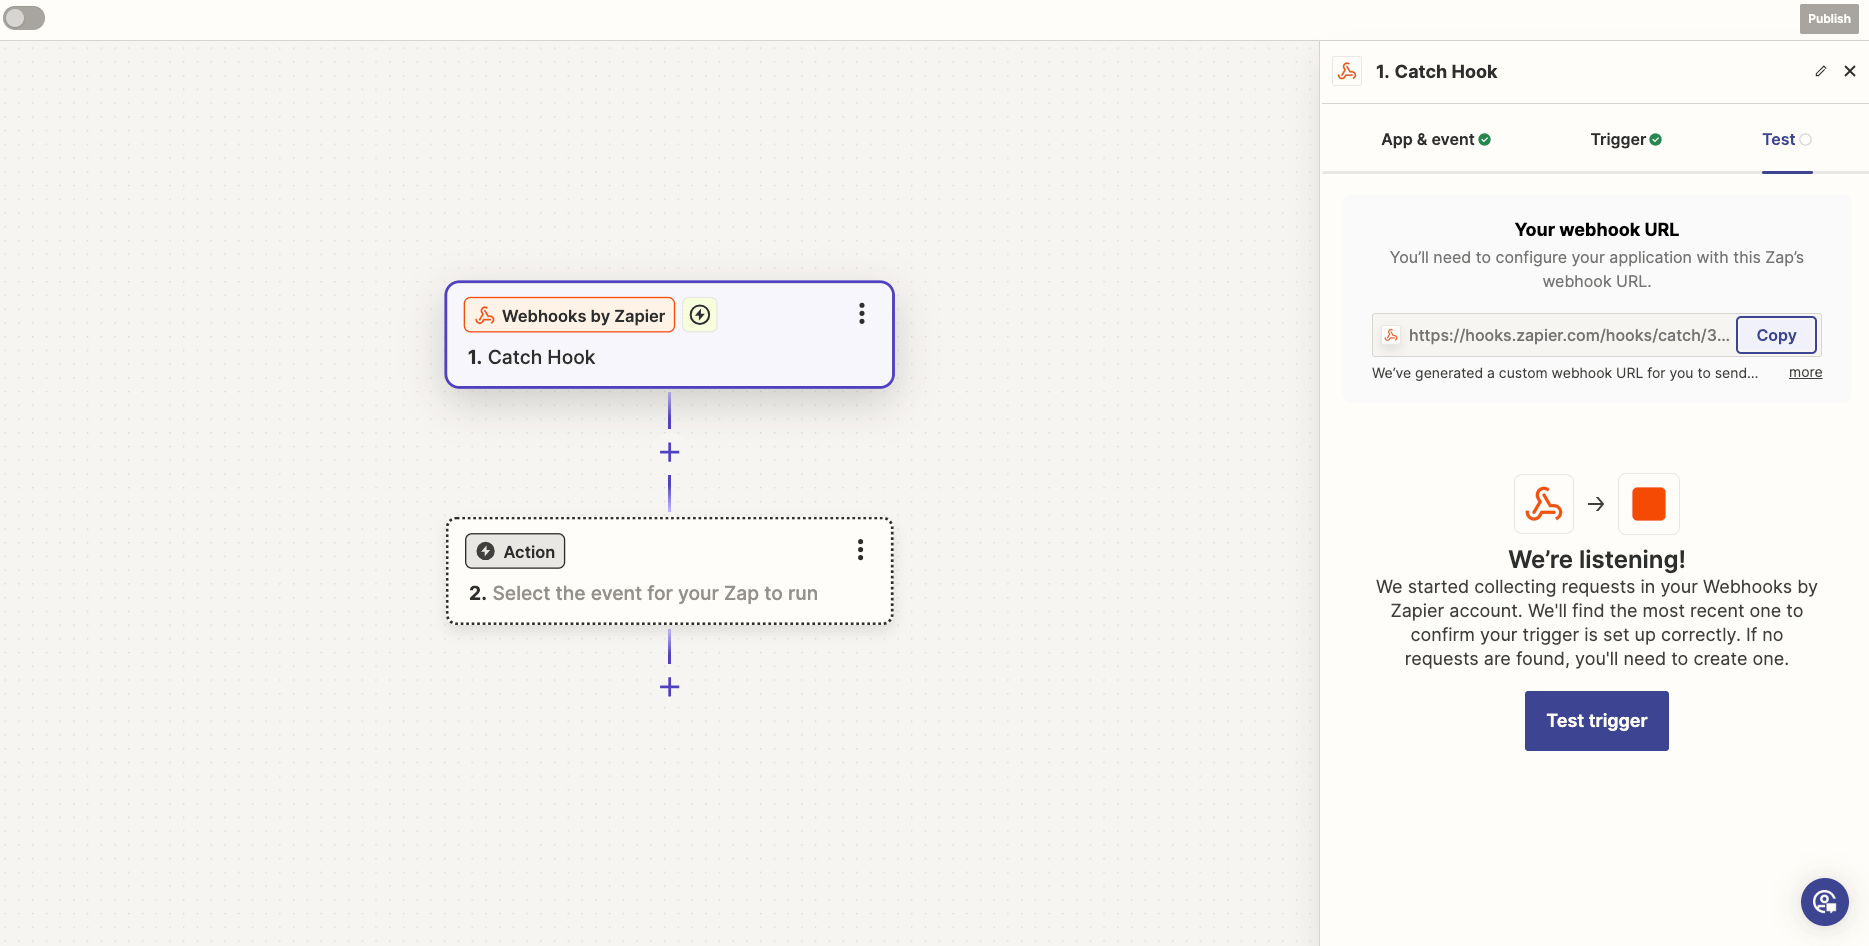Open the help chat bubble icon
Screen dimensions: 1869x946
point(1824,902)
